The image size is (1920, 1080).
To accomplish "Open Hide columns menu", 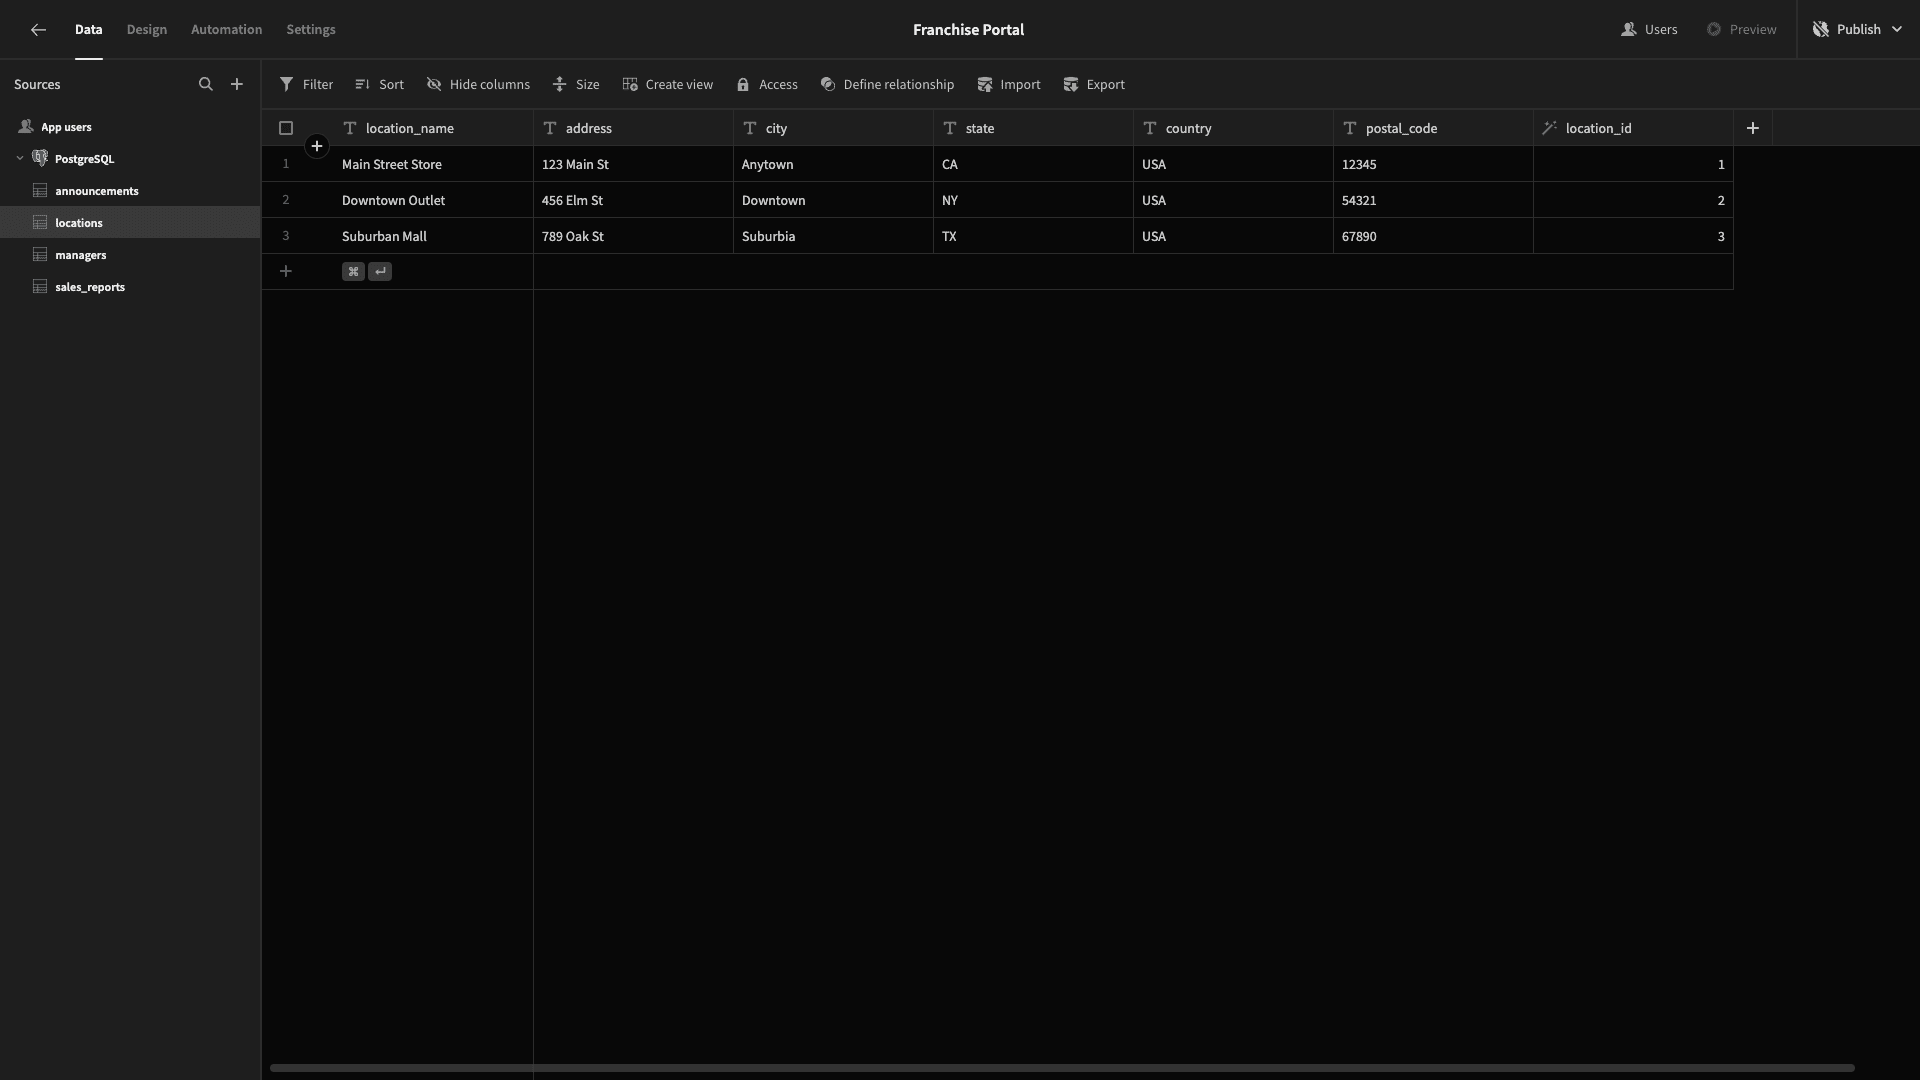I will pos(478,84).
